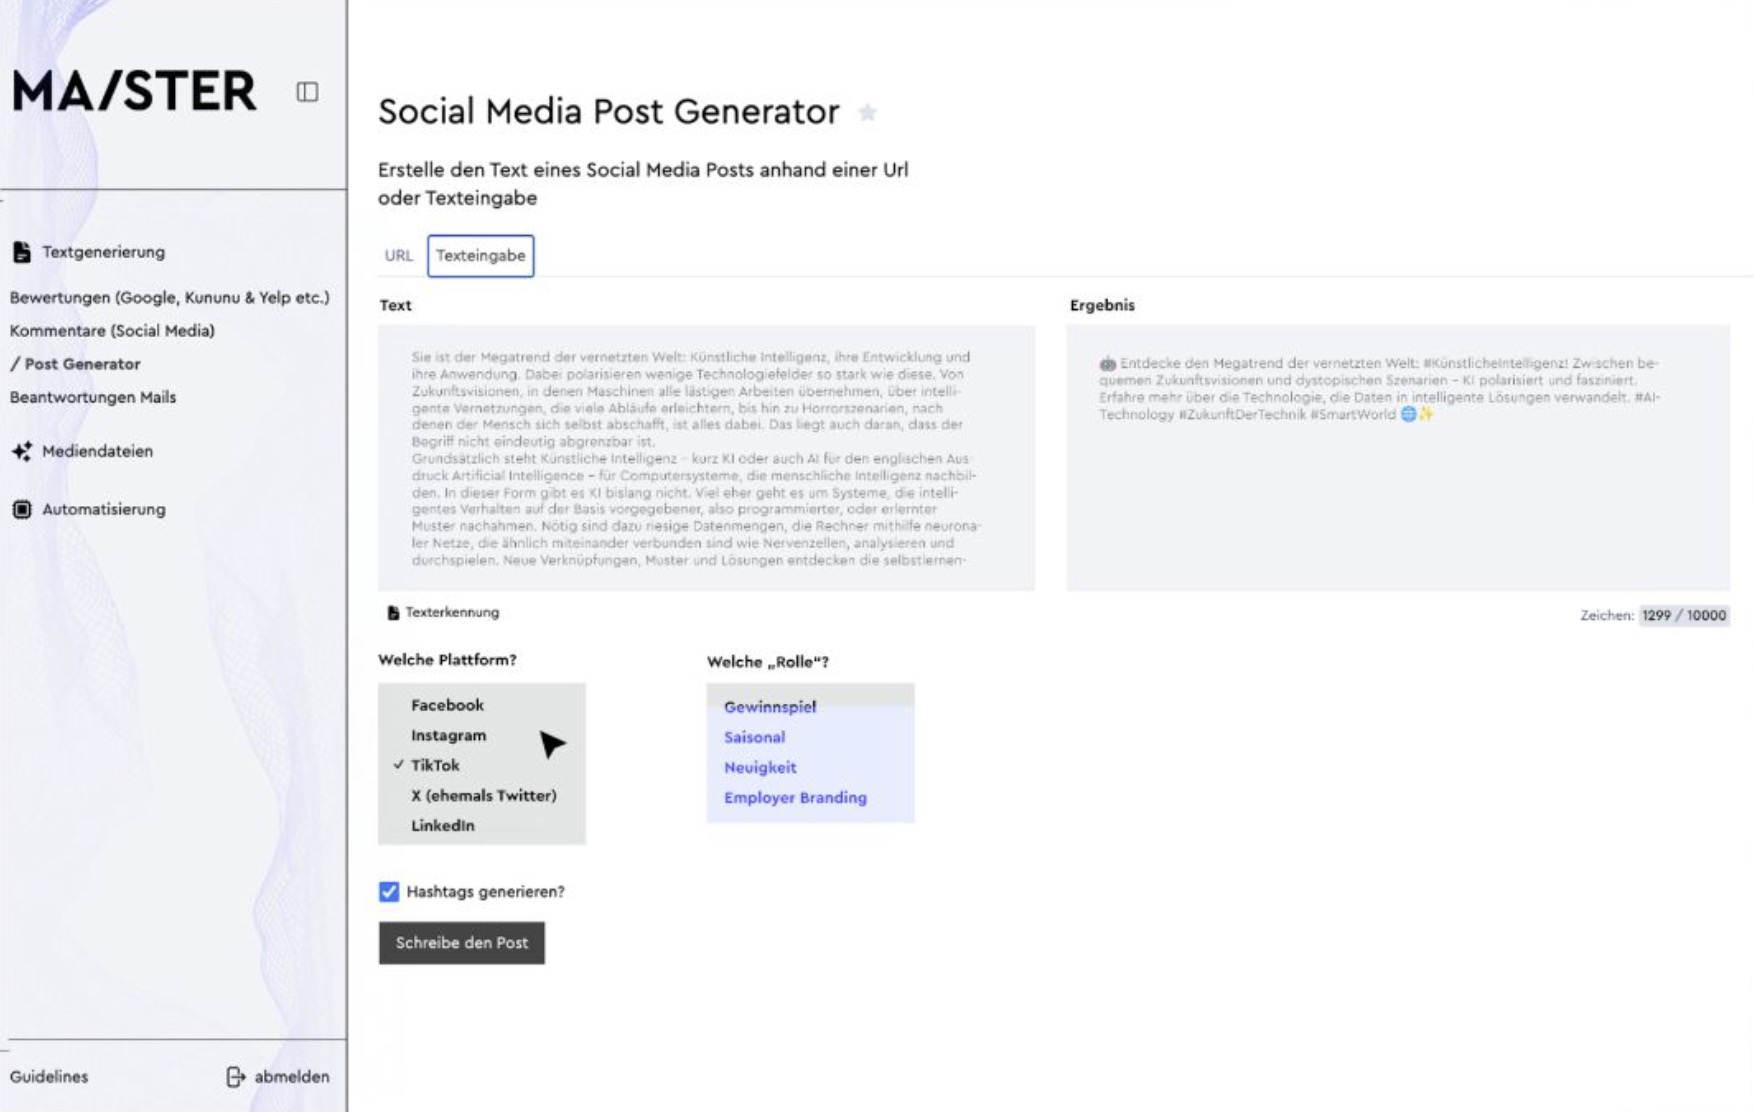Open the Guidelines link
The height and width of the screenshot is (1112, 1754).
coord(49,1077)
